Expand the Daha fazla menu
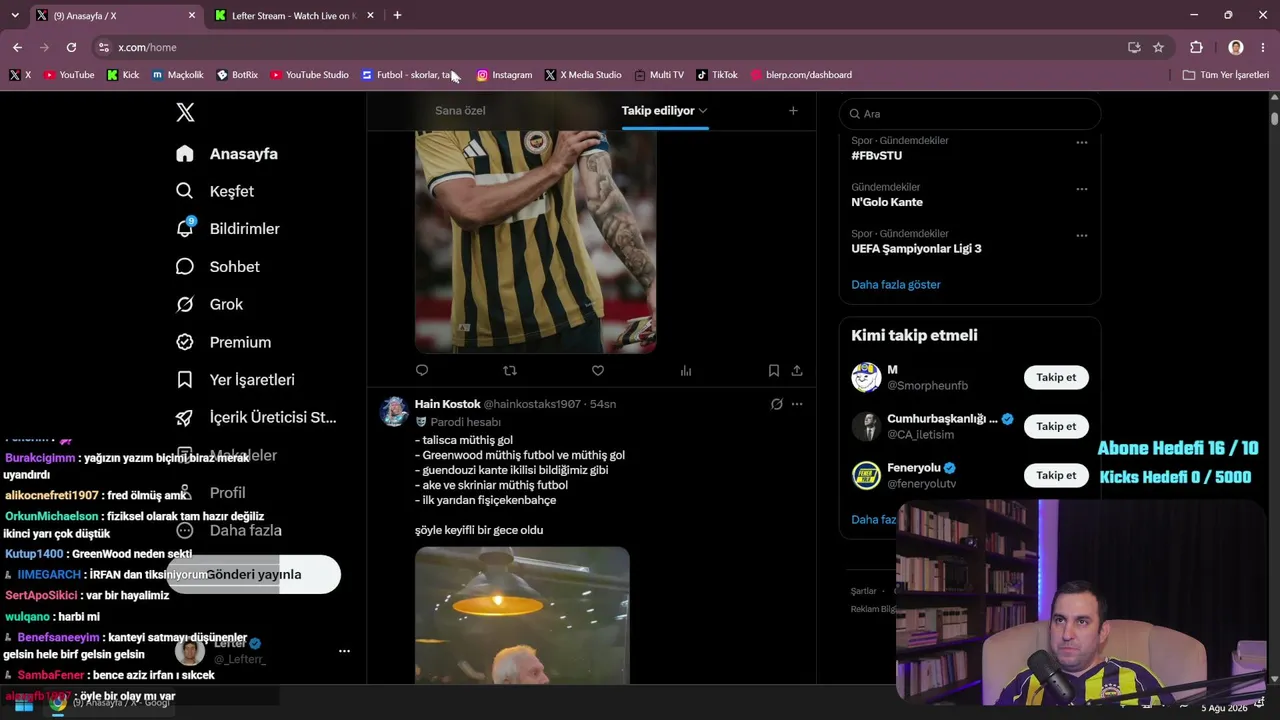 coord(228,530)
